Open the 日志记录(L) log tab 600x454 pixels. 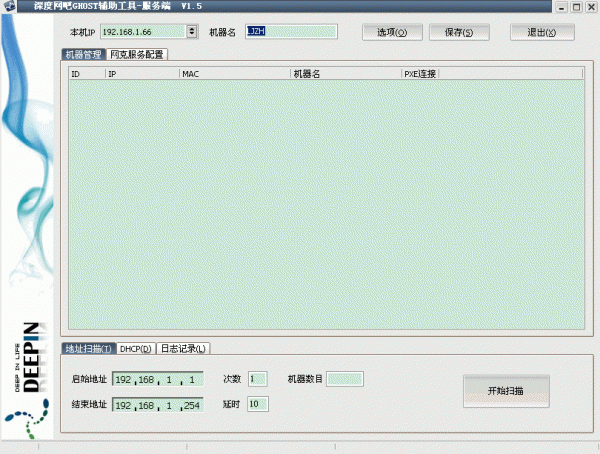click(x=183, y=348)
